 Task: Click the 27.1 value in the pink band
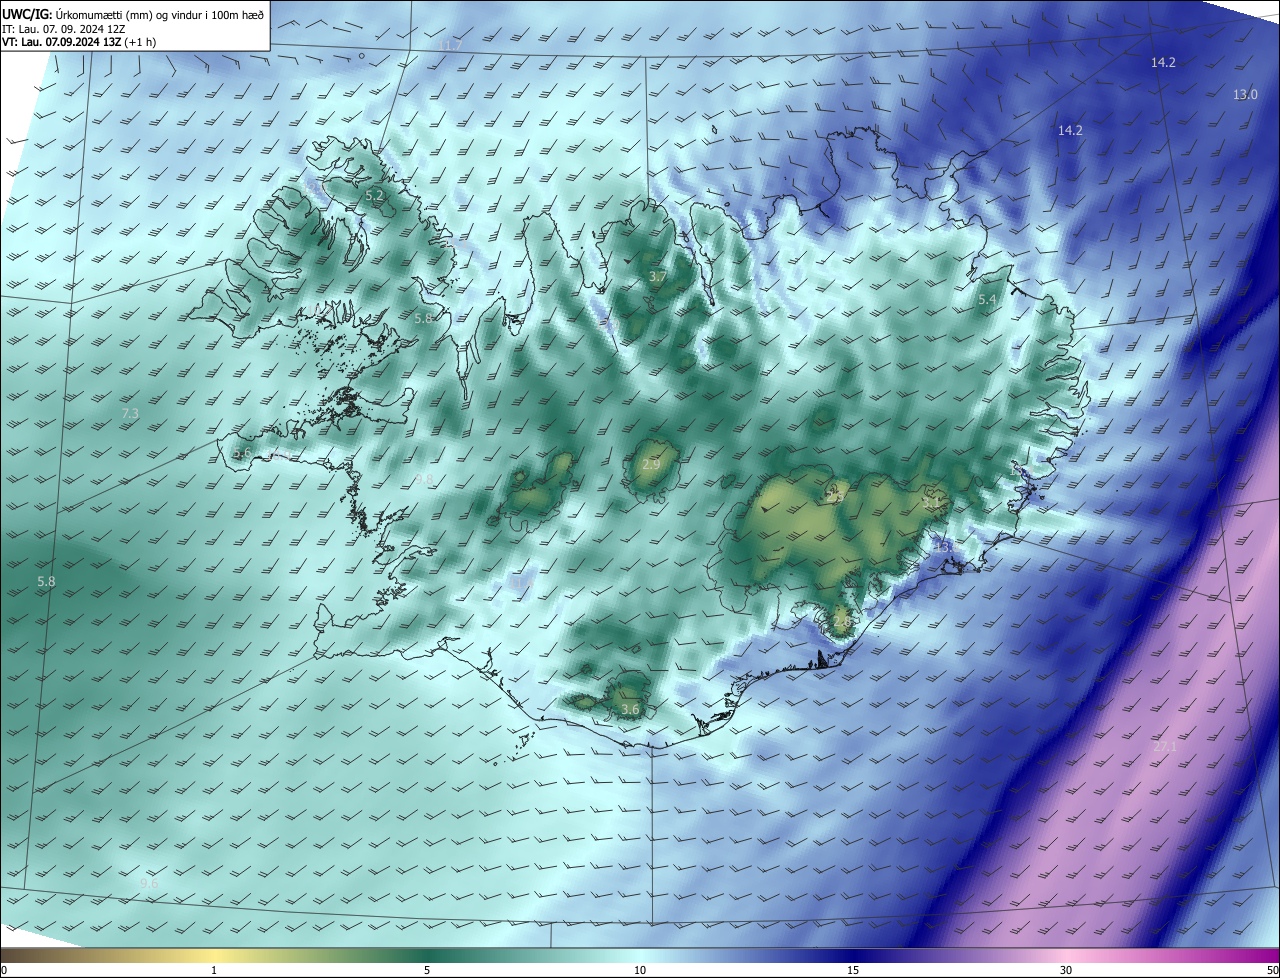click(1165, 746)
